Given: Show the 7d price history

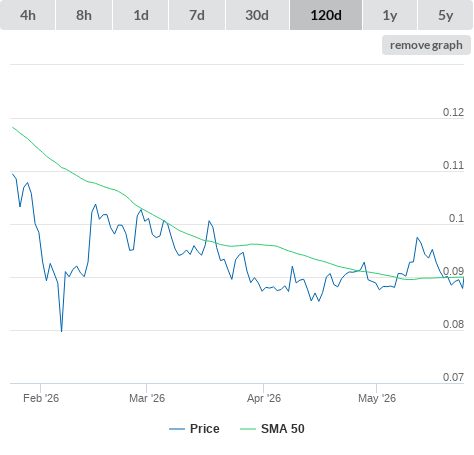Looking at the screenshot, I should [197, 15].
